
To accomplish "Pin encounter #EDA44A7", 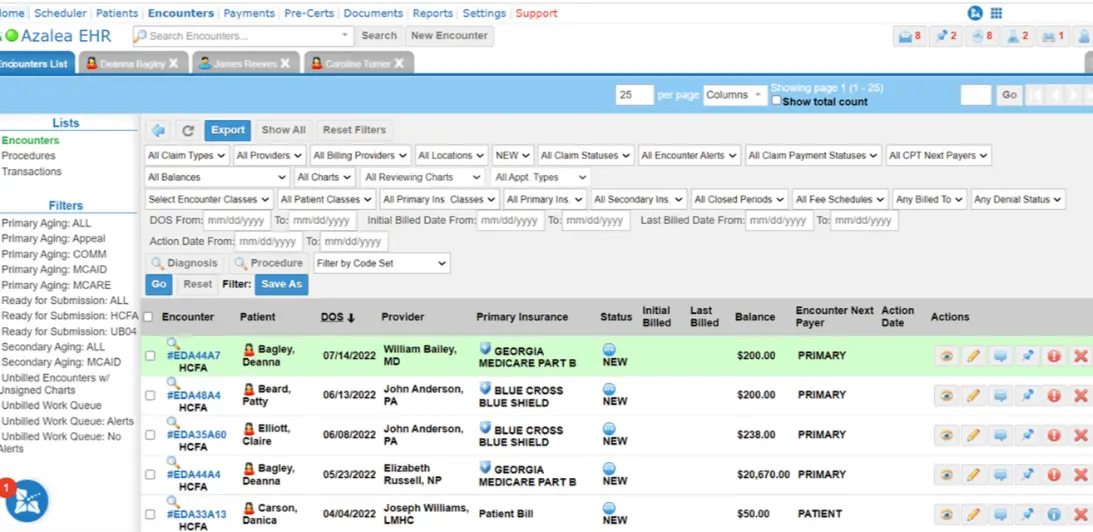I will [1027, 356].
